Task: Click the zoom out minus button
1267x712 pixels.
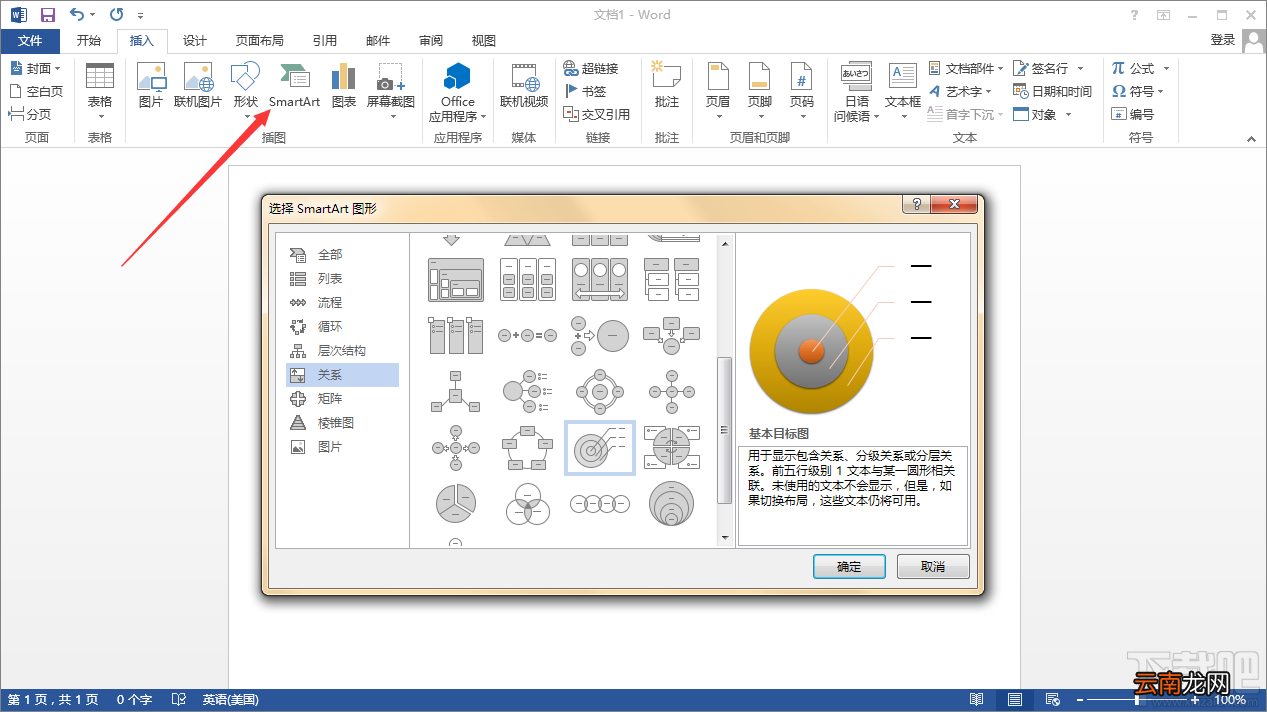Action: tap(1079, 700)
